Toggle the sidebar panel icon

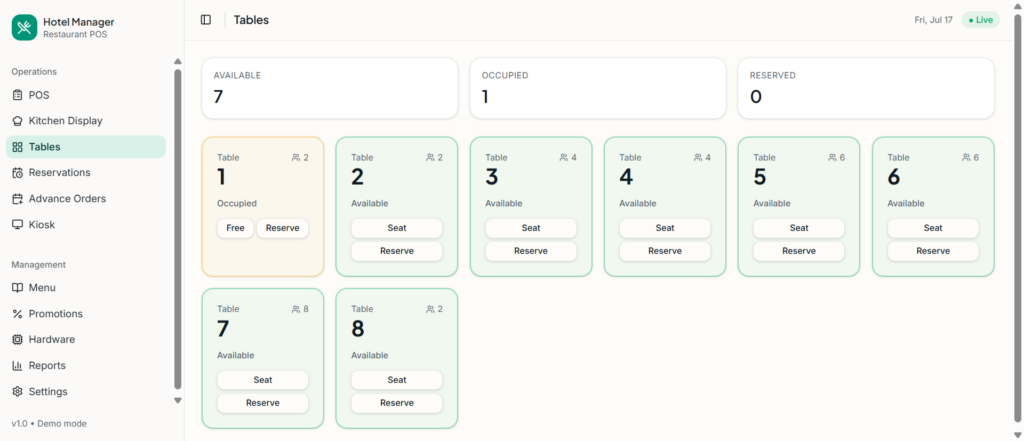[206, 20]
